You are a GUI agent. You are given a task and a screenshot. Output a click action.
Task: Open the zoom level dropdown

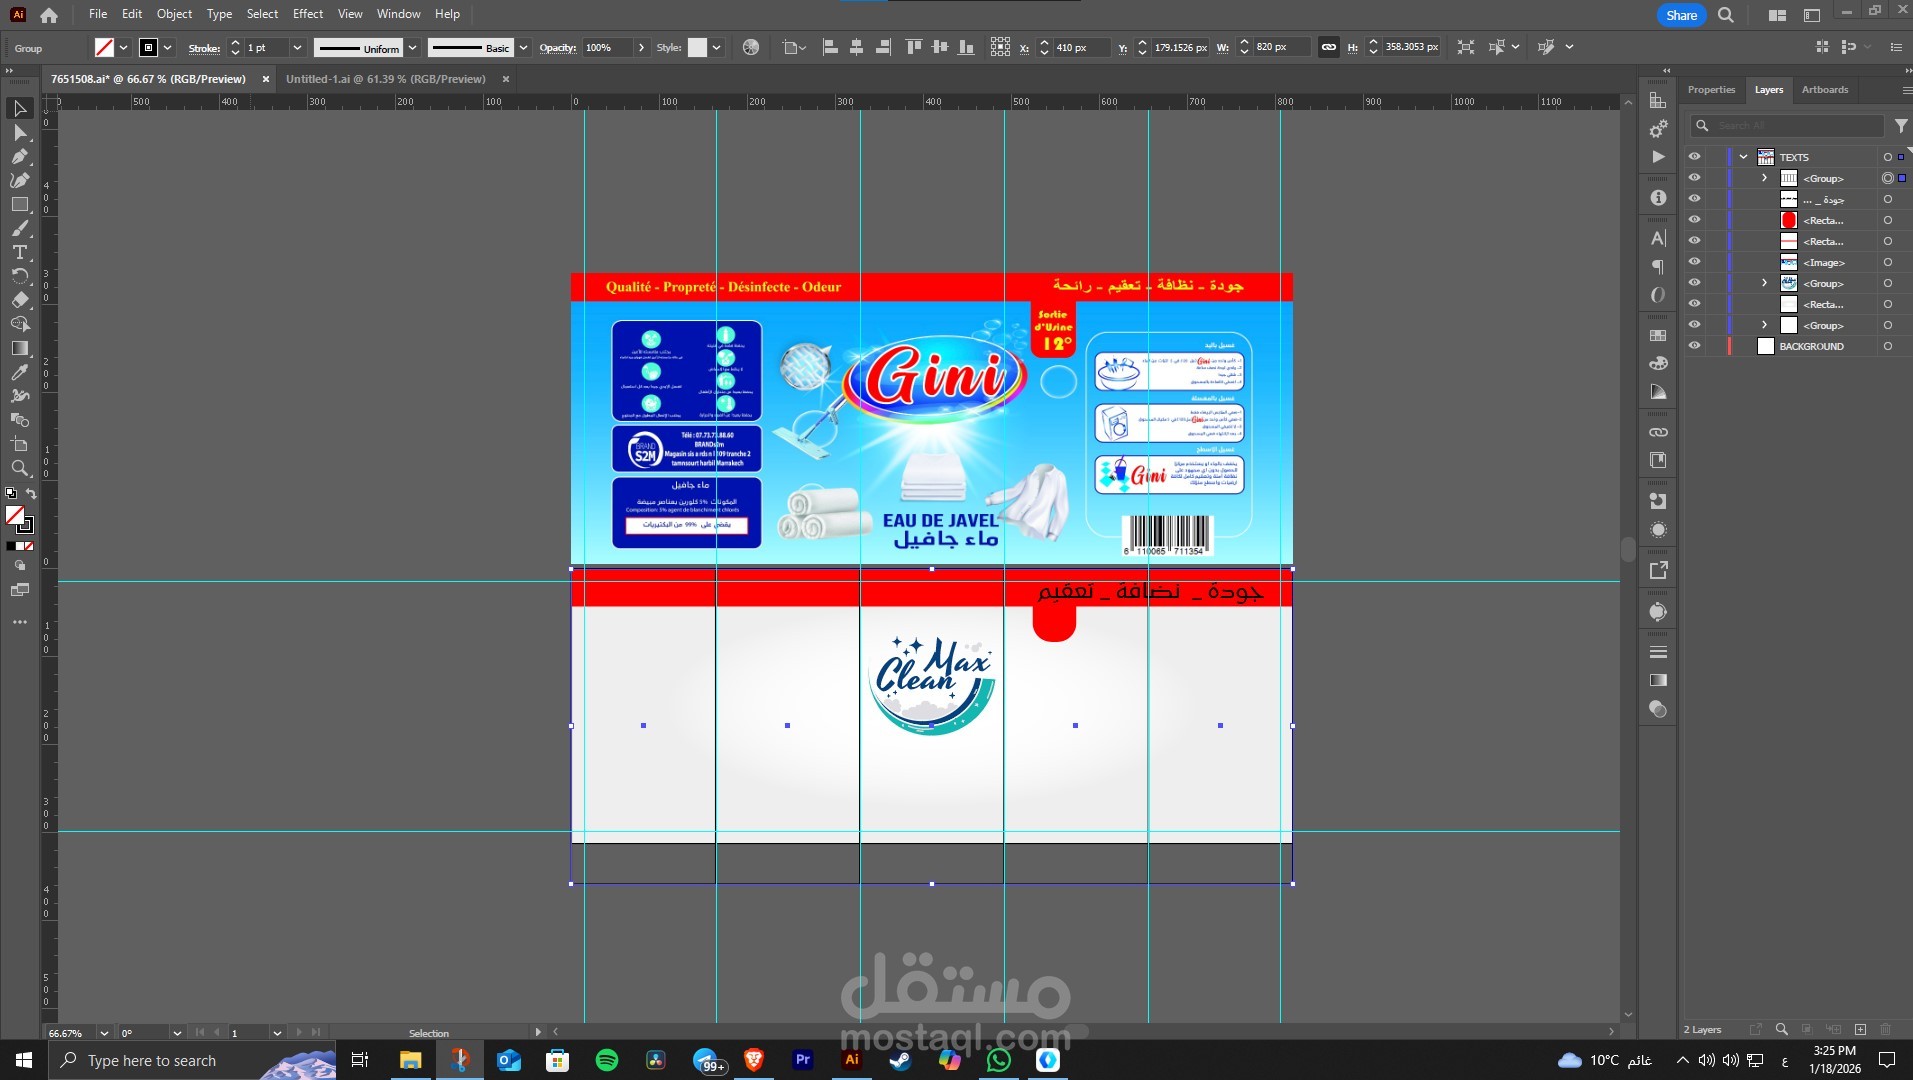tap(104, 1033)
